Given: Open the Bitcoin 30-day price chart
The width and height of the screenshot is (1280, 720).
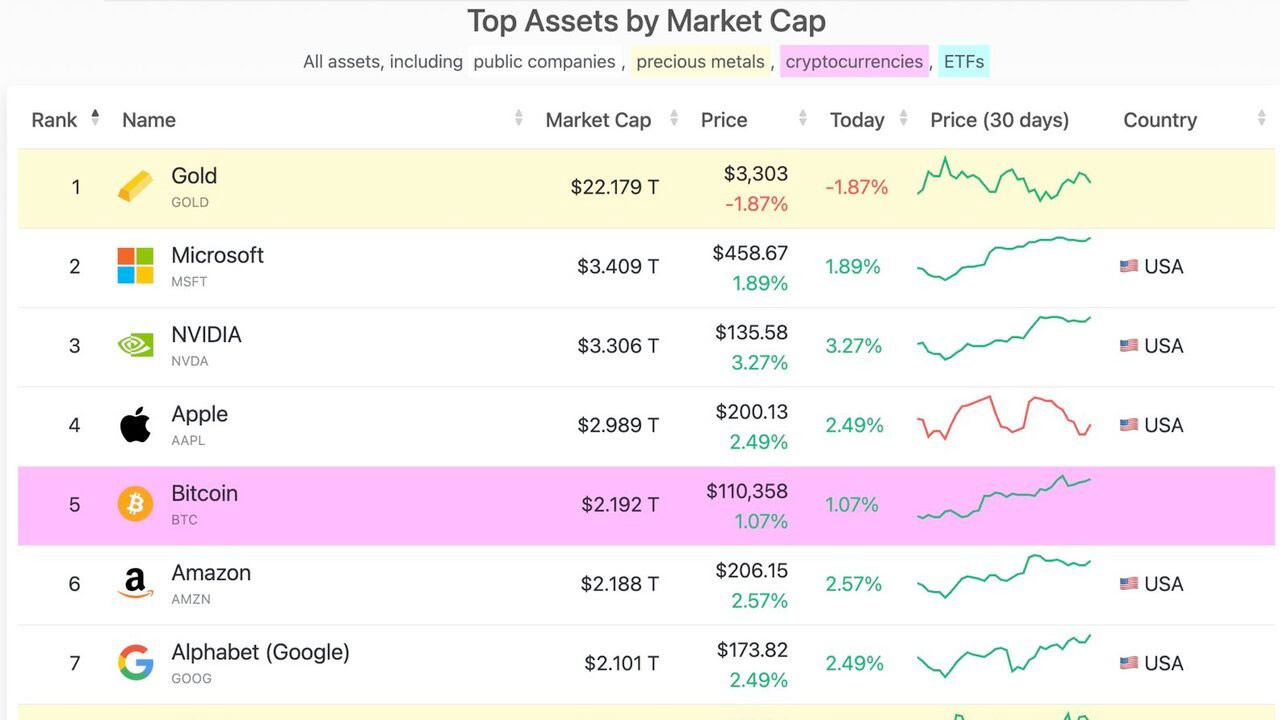Looking at the screenshot, I should tap(1004, 497).
